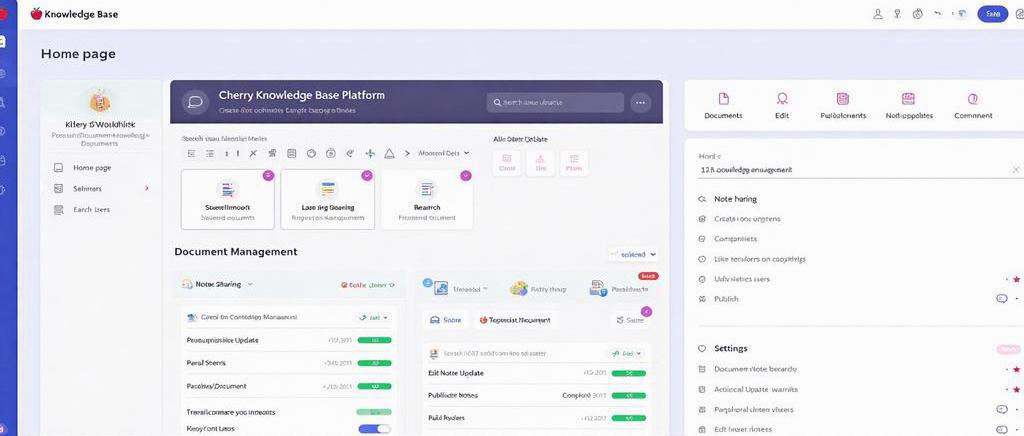
Task: Open Note sharing item in right panel
Action: pos(735,199)
